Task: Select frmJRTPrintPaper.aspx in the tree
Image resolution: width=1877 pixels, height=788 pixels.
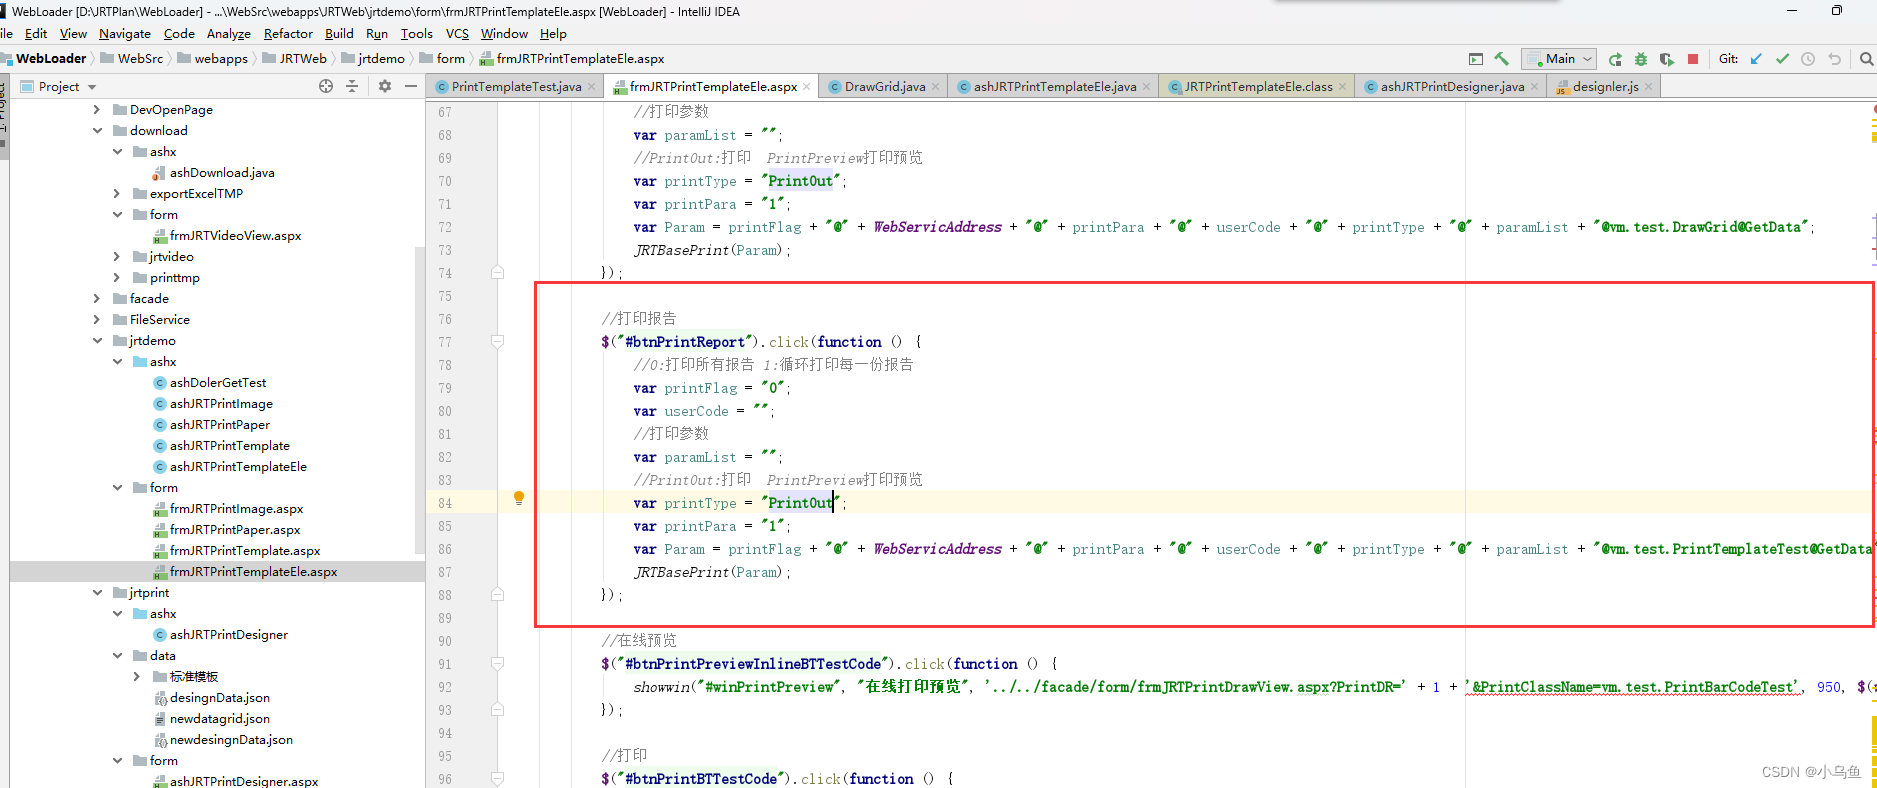Action: (235, 530)
